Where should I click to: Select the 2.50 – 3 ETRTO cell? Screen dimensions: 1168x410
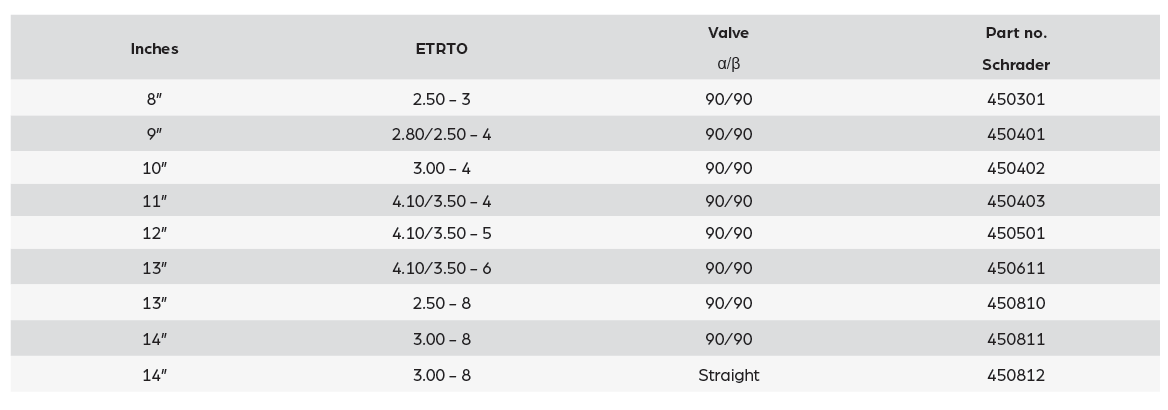441,99
